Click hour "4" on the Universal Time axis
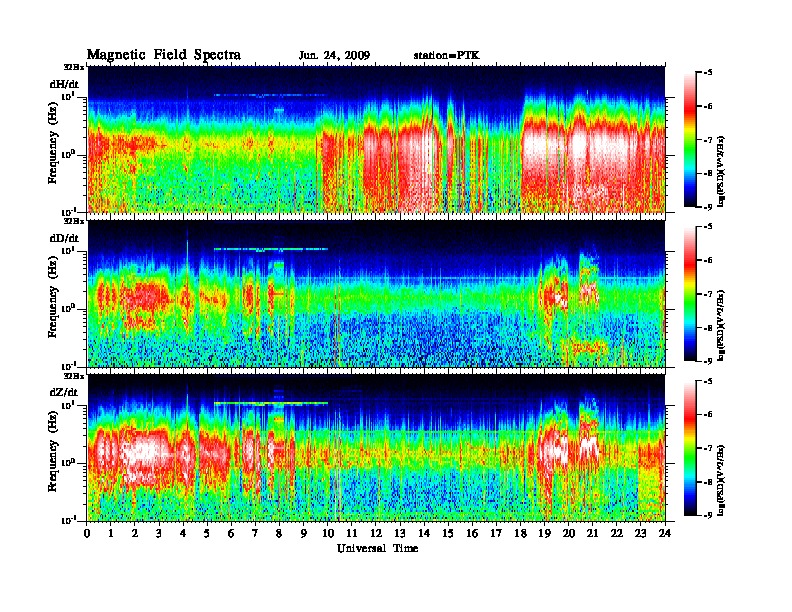 pos(183,533)
